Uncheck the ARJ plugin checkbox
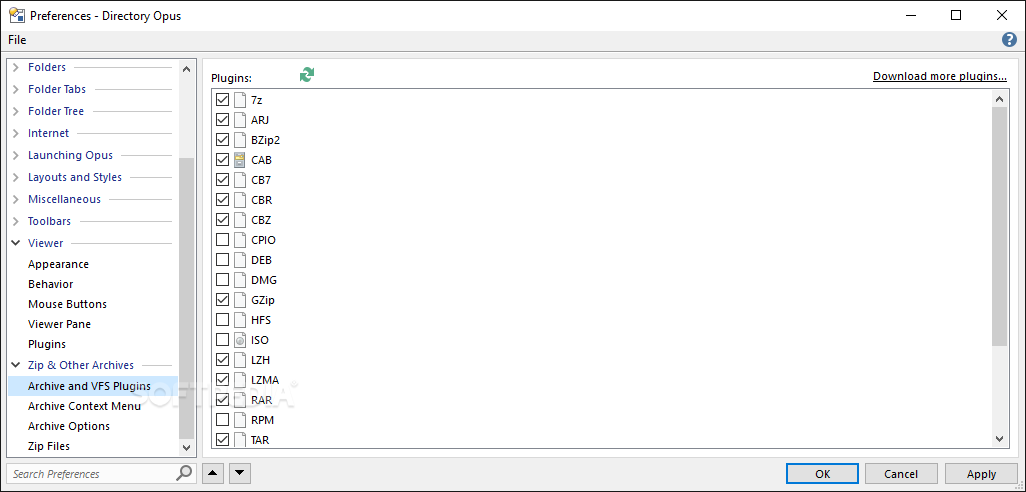 pyautogui.click(x=222, y=120)
